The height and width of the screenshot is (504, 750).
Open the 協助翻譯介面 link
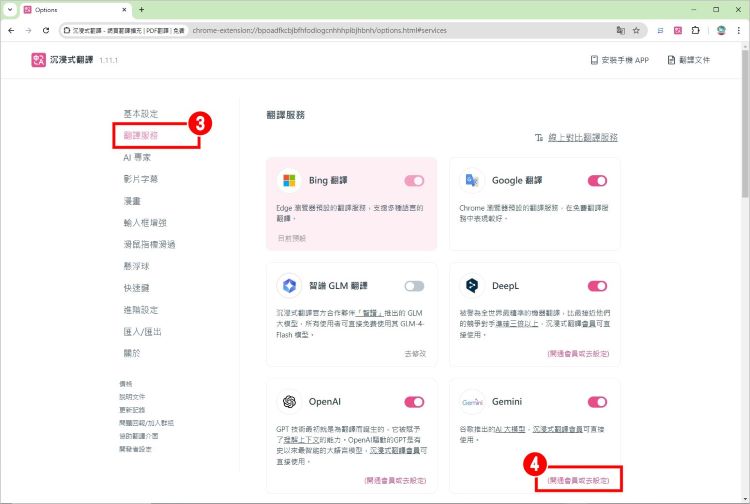point(139,436)
